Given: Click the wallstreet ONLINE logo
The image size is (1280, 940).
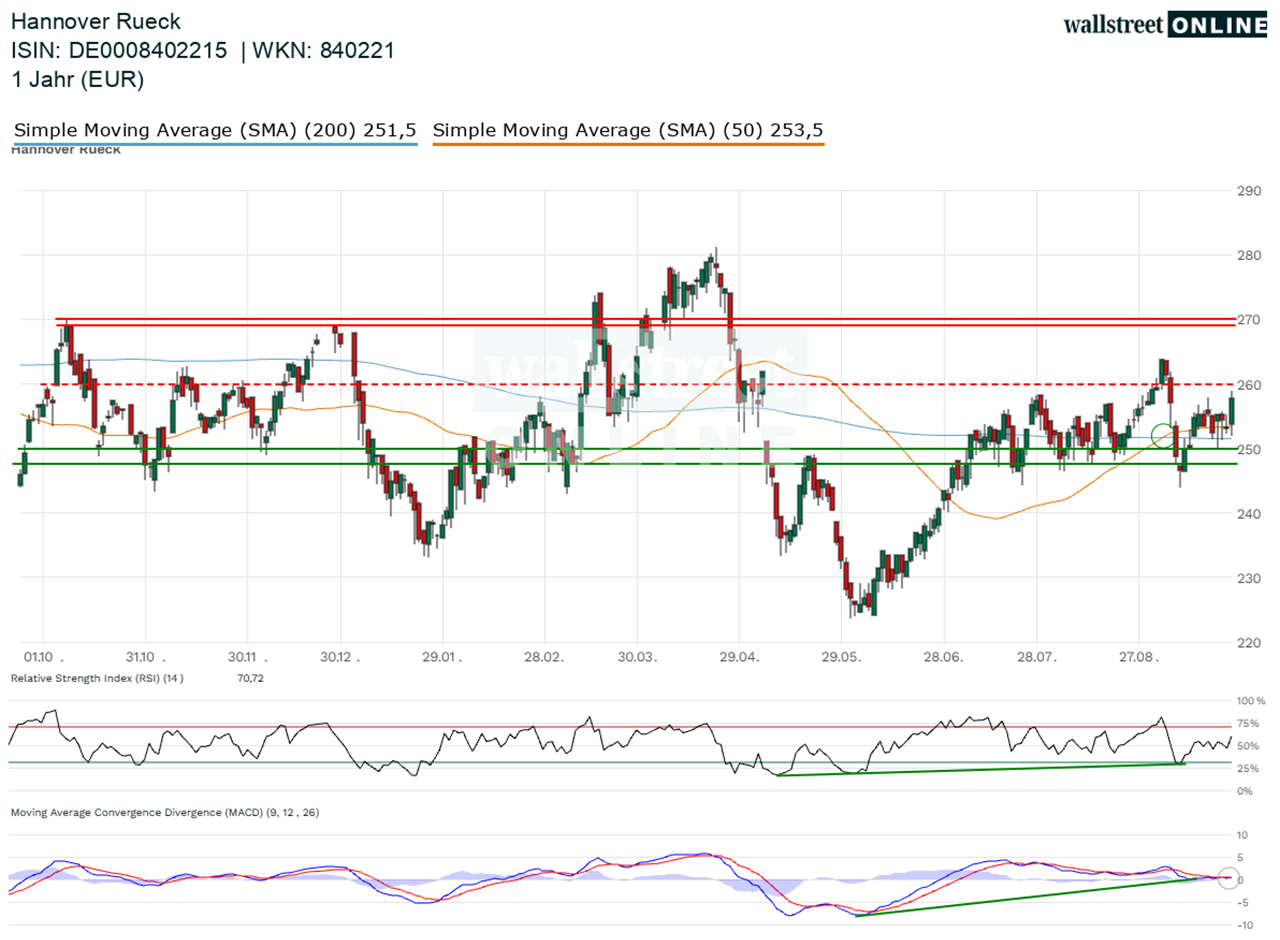Looking at the screenshot, I should 1166,26.
